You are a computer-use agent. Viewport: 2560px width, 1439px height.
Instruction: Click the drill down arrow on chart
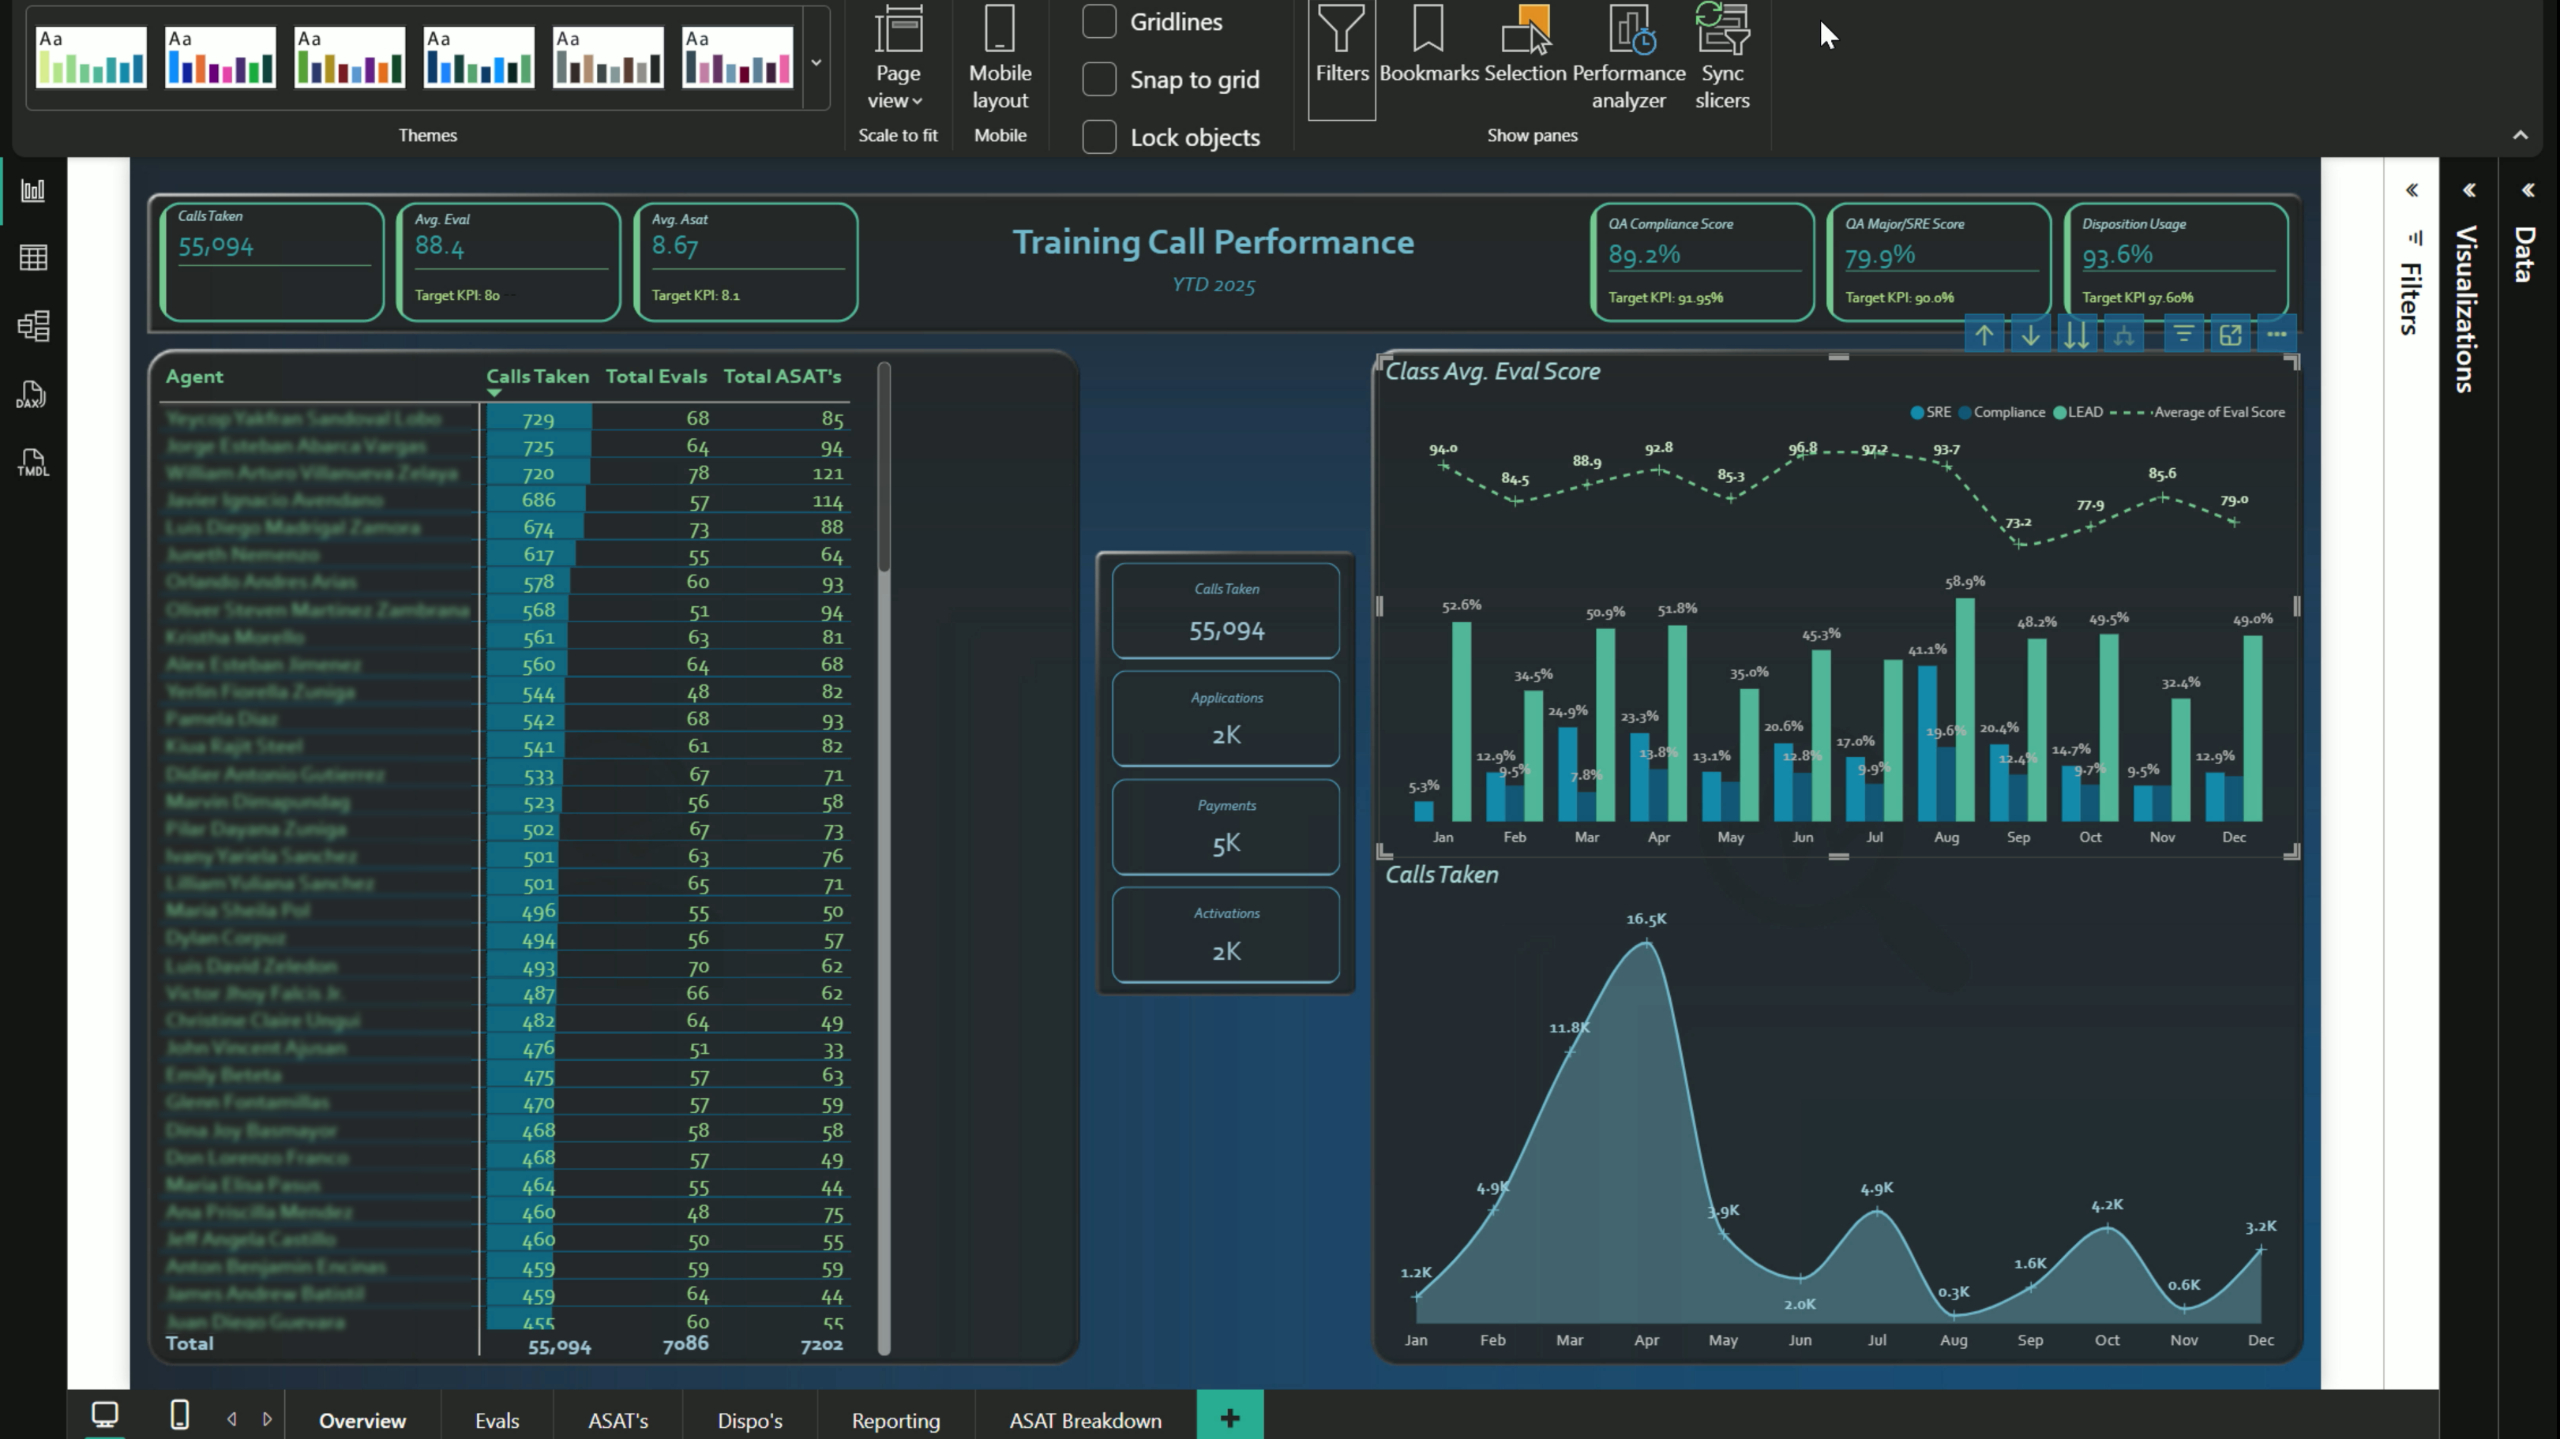click(x=2030, y=335)
